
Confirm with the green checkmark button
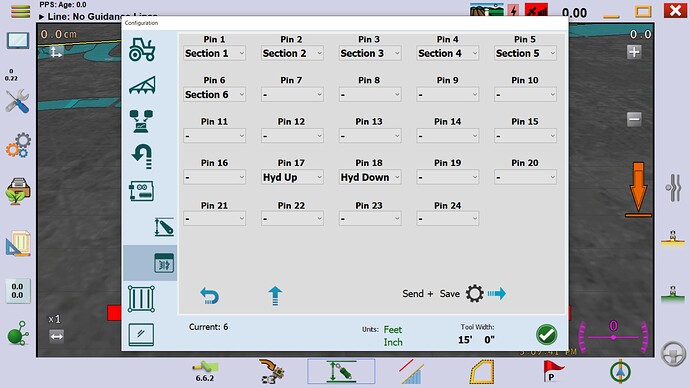(x=547, y=335)
